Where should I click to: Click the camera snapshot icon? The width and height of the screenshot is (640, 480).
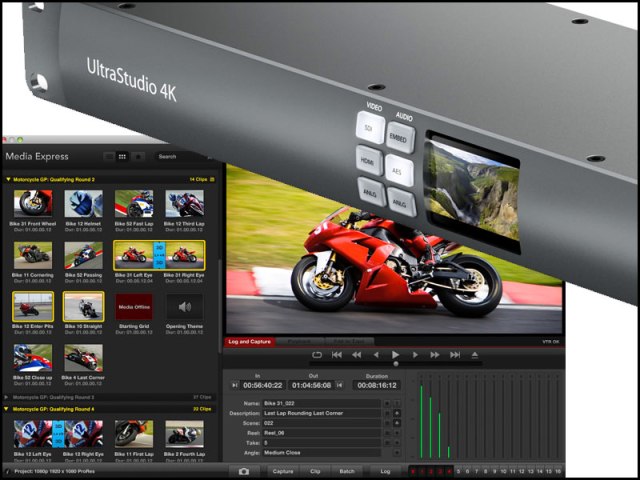coord(244,471)
